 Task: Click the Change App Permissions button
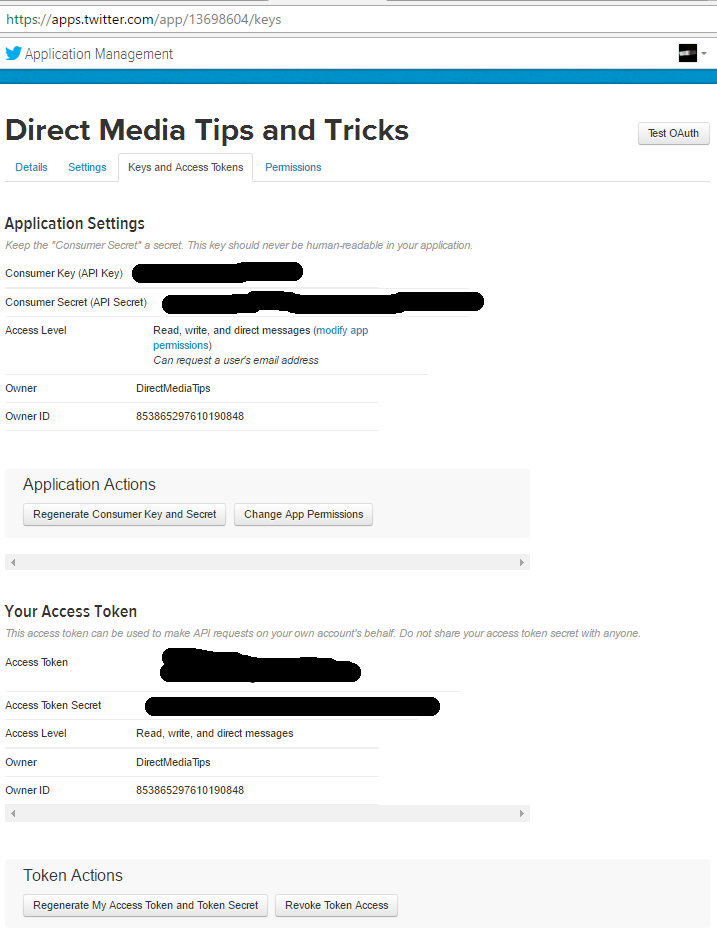(303, 514)
